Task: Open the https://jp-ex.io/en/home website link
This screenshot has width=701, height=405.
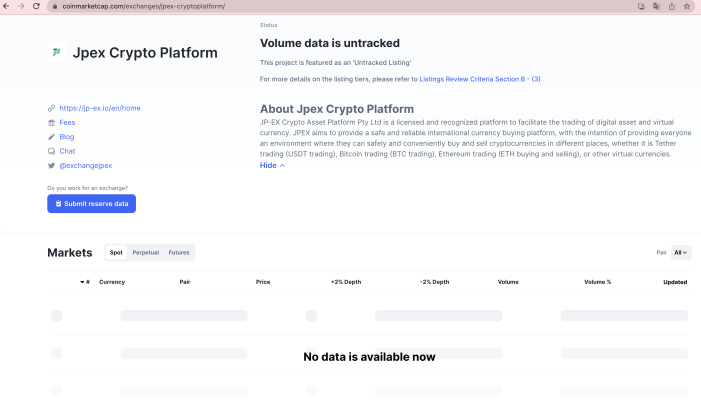Action: (99, 108)
